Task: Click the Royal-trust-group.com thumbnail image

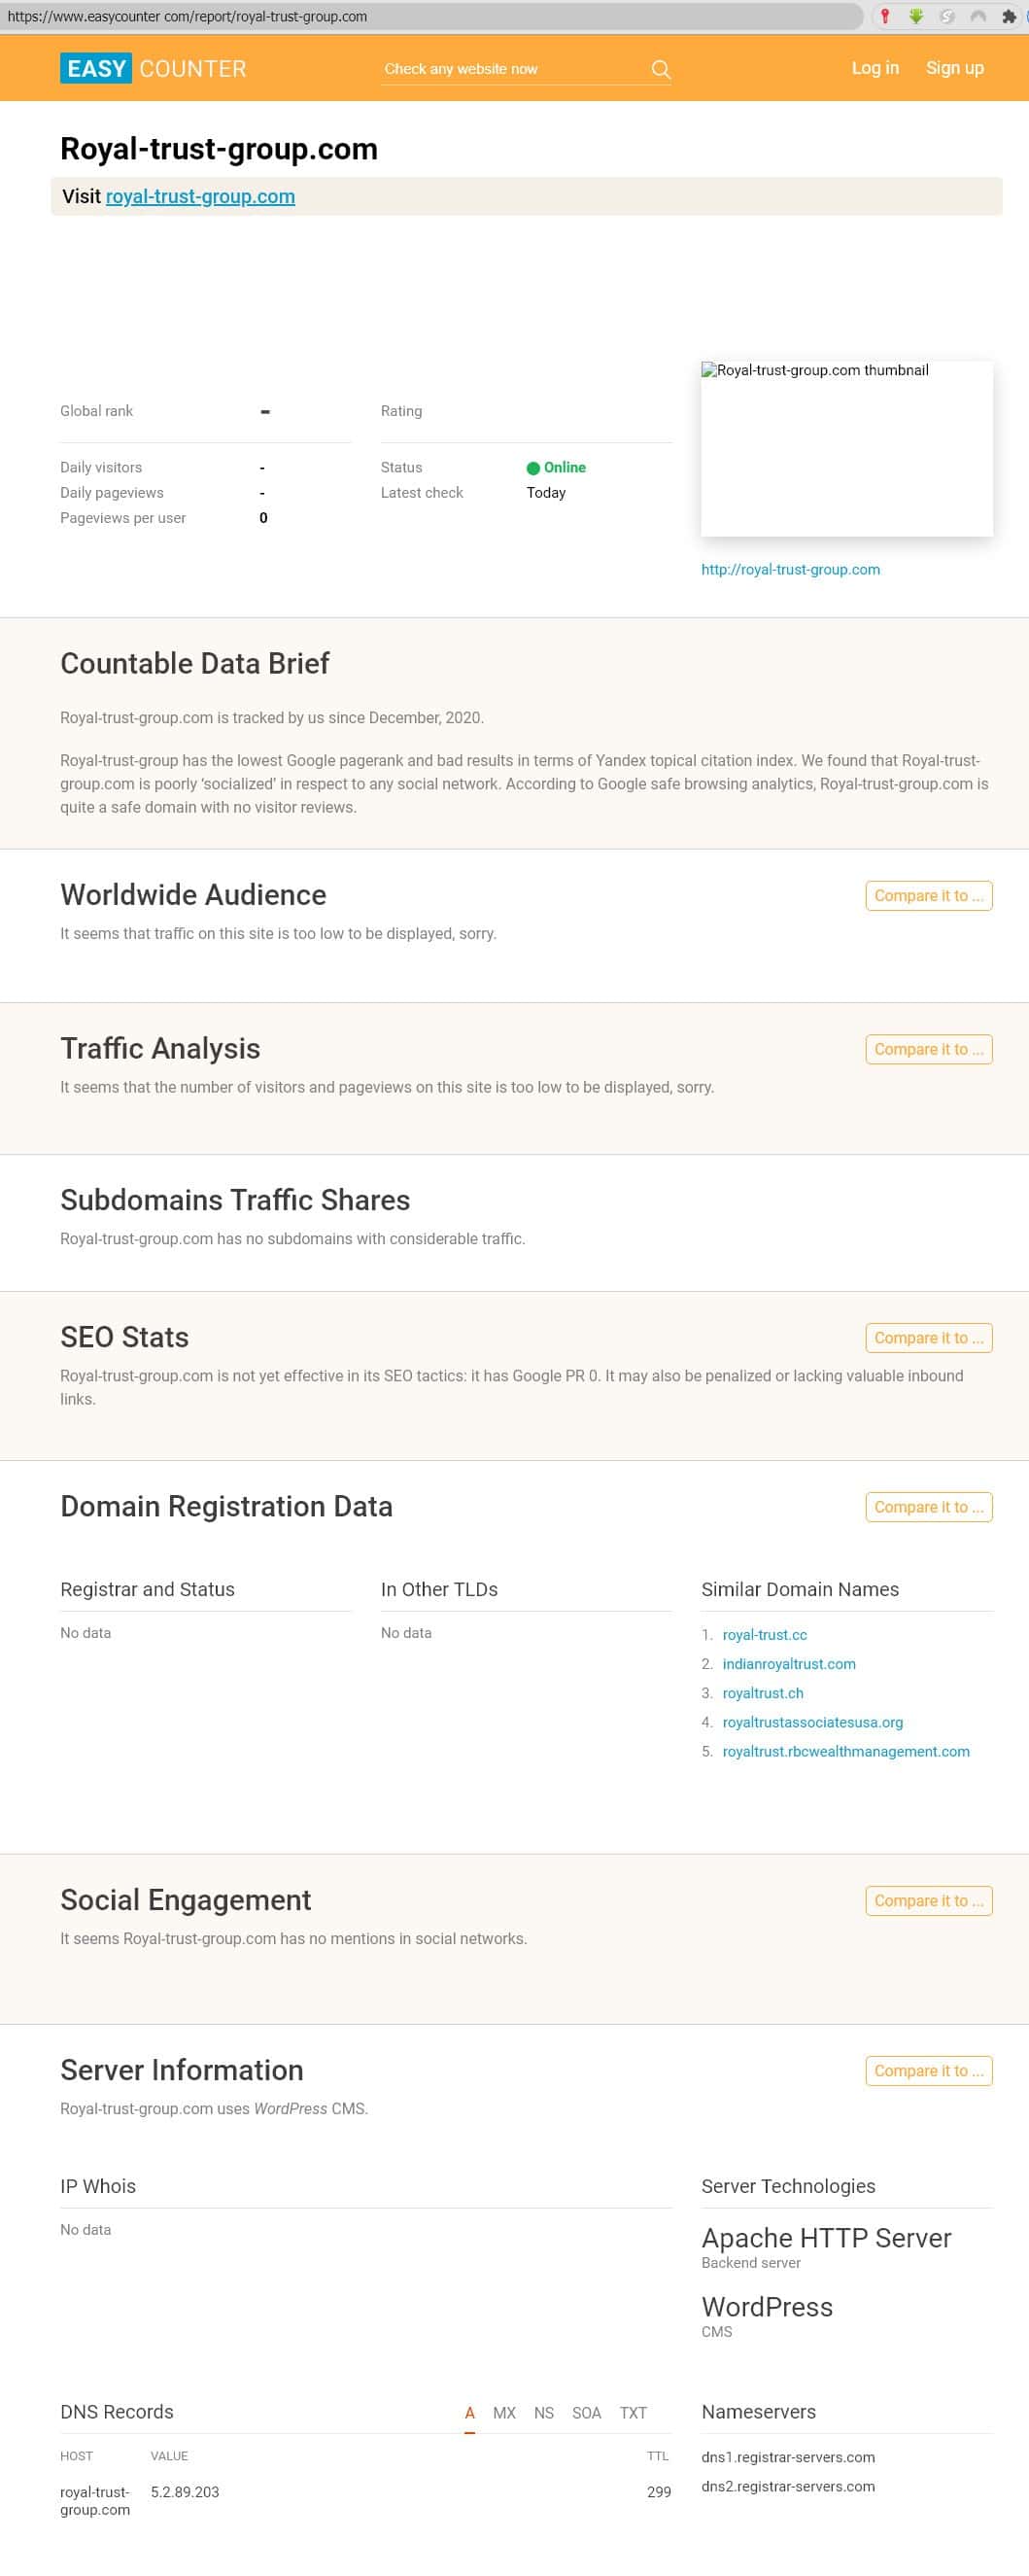Action: click(846, 448)
